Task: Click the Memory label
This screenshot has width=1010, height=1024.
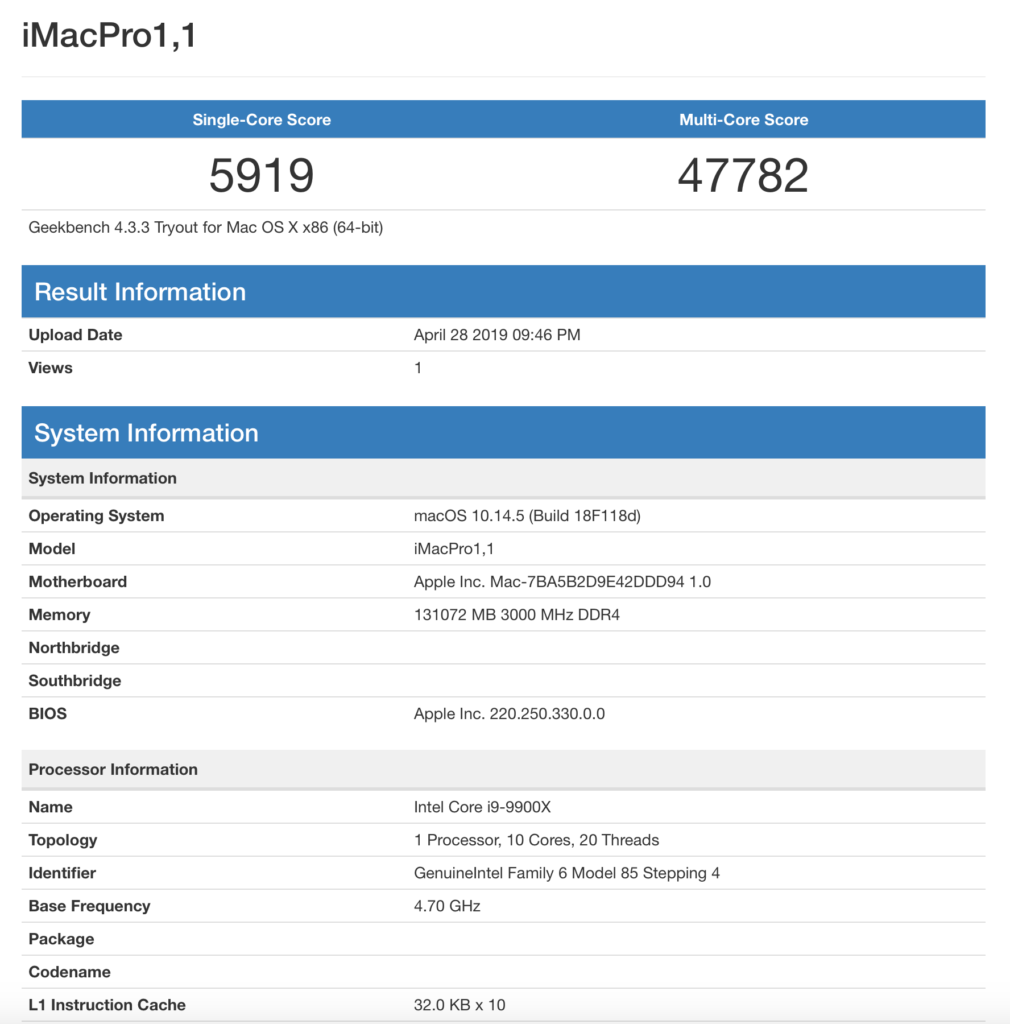Action: [59, 615]
